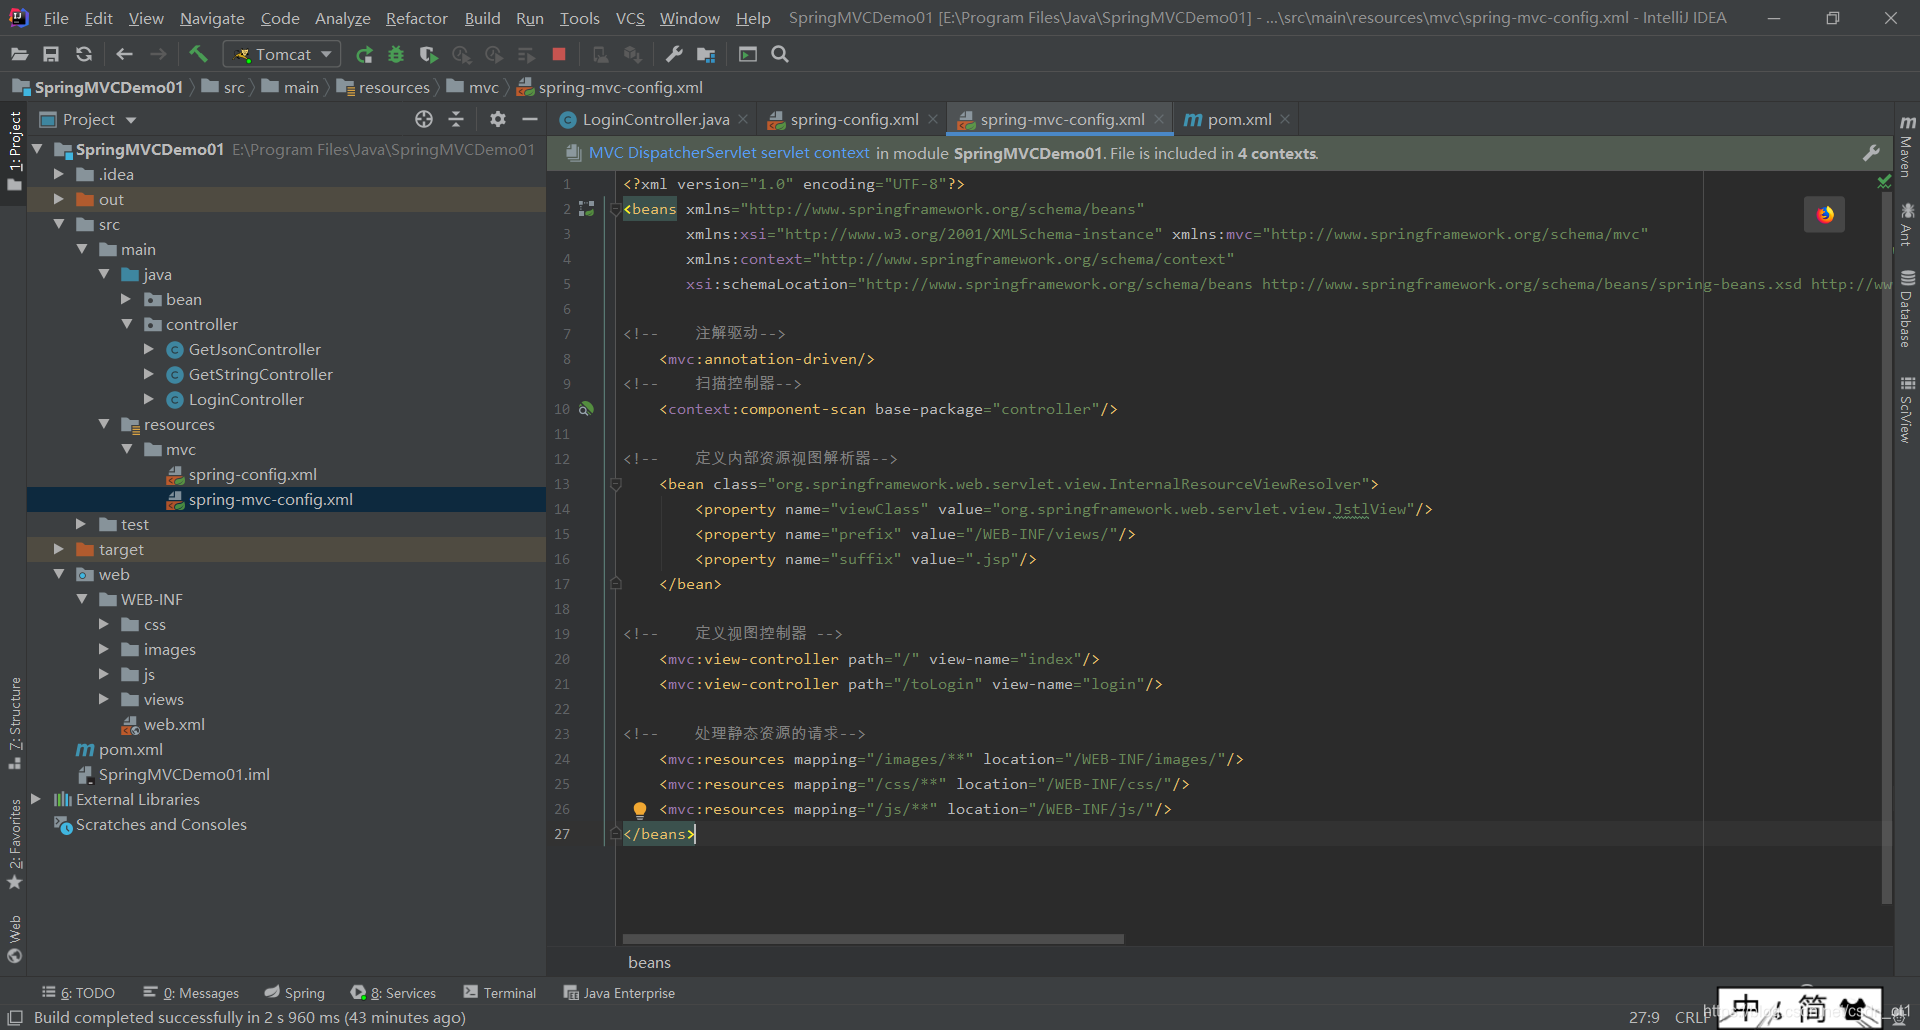
Task: Click the Firefox browser preview icon
Action: (1825, 214)
